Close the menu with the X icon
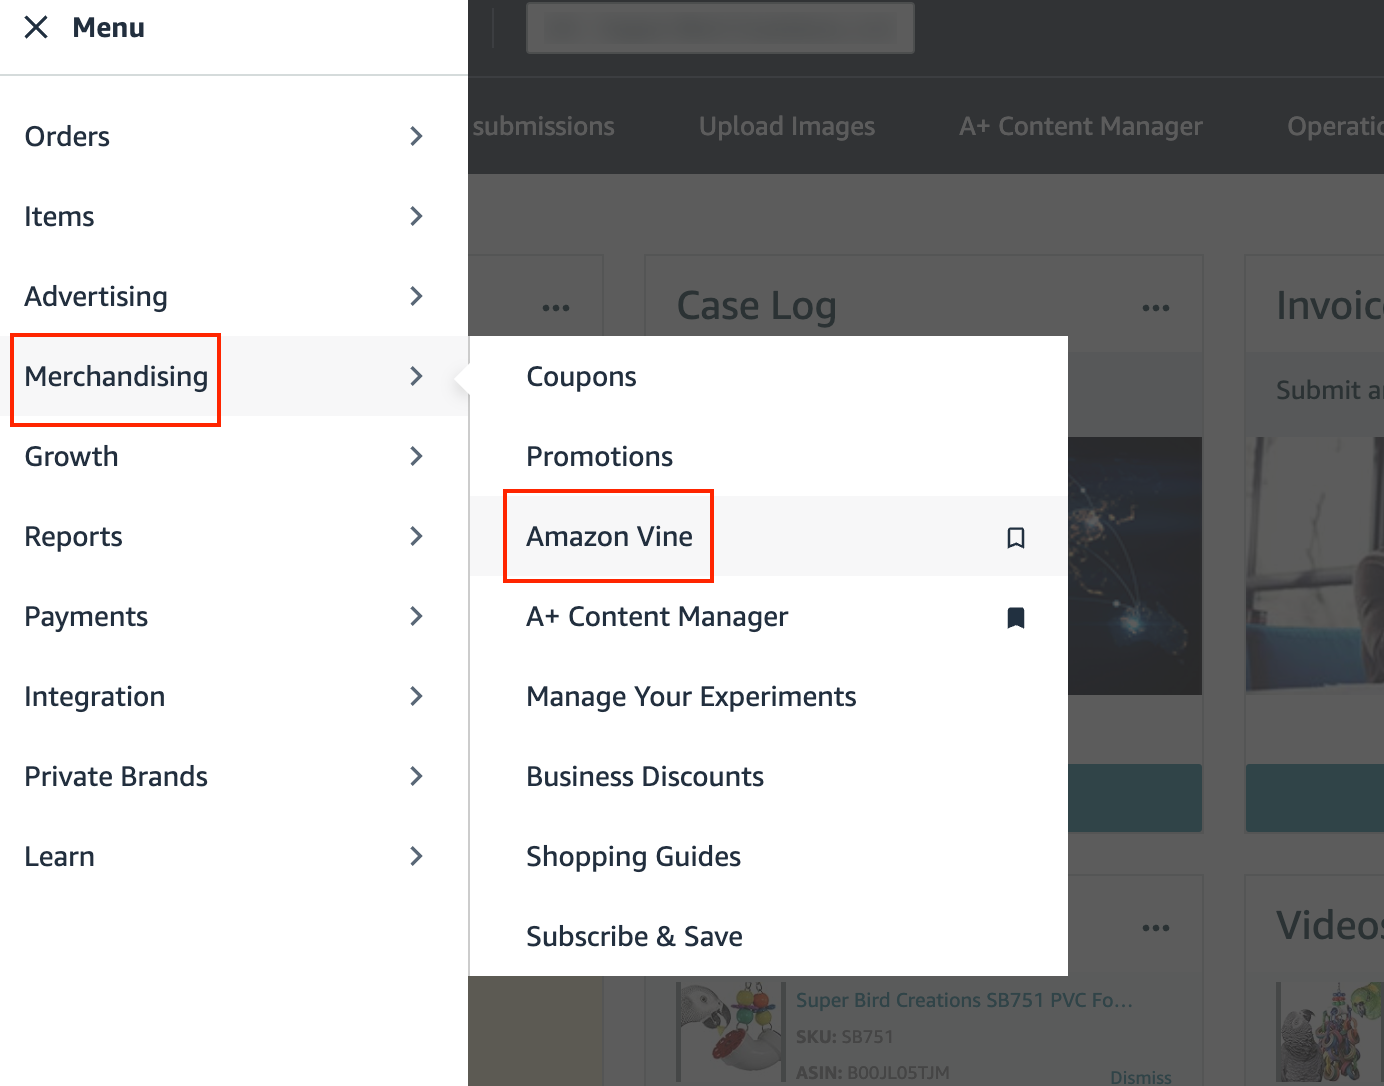Viewport: 1384px width, 1086px height. (x=36, y=27)
